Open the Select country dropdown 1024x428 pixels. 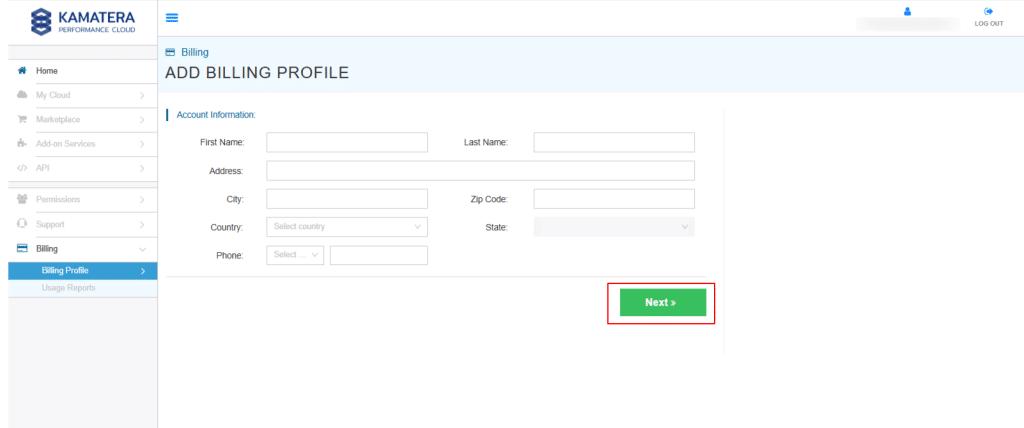347,227
